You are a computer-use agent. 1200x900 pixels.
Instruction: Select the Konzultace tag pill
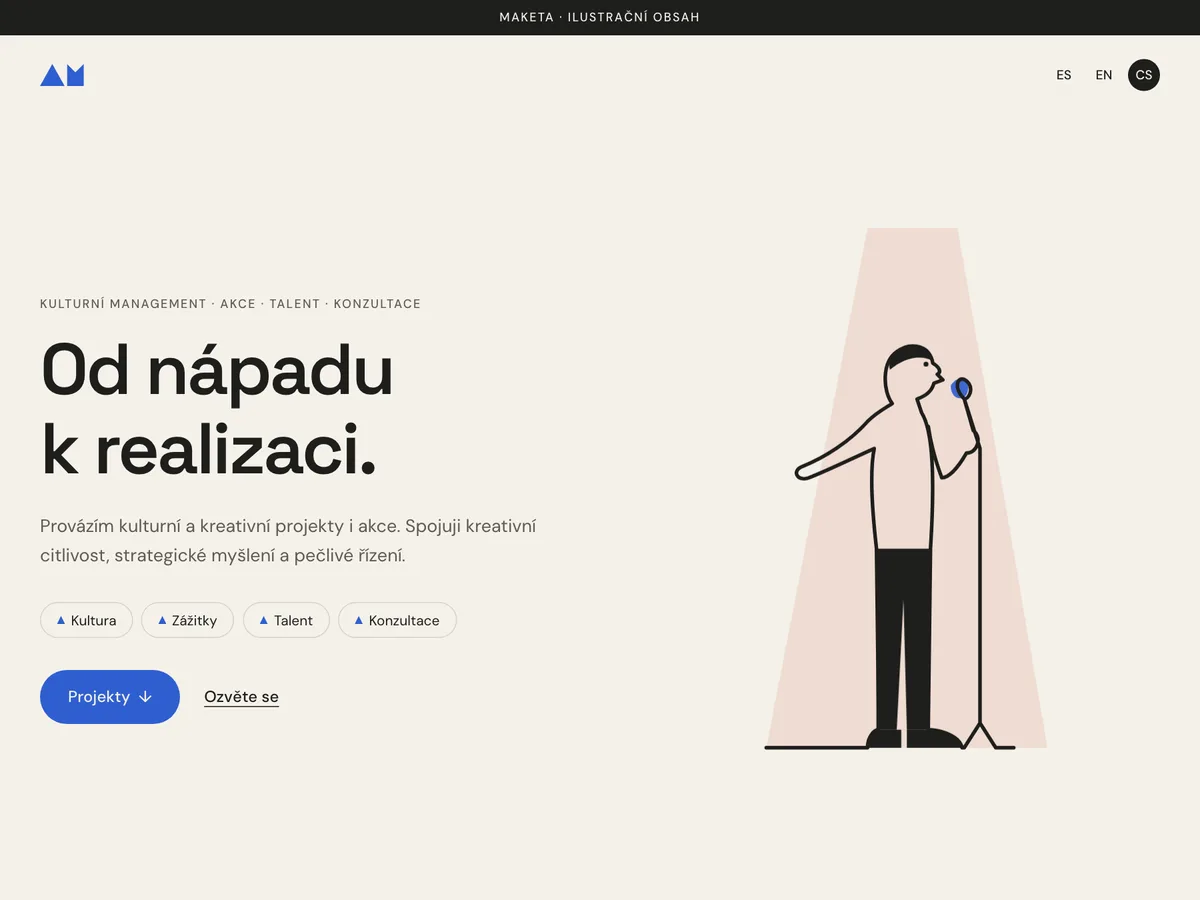coord(397,620)
